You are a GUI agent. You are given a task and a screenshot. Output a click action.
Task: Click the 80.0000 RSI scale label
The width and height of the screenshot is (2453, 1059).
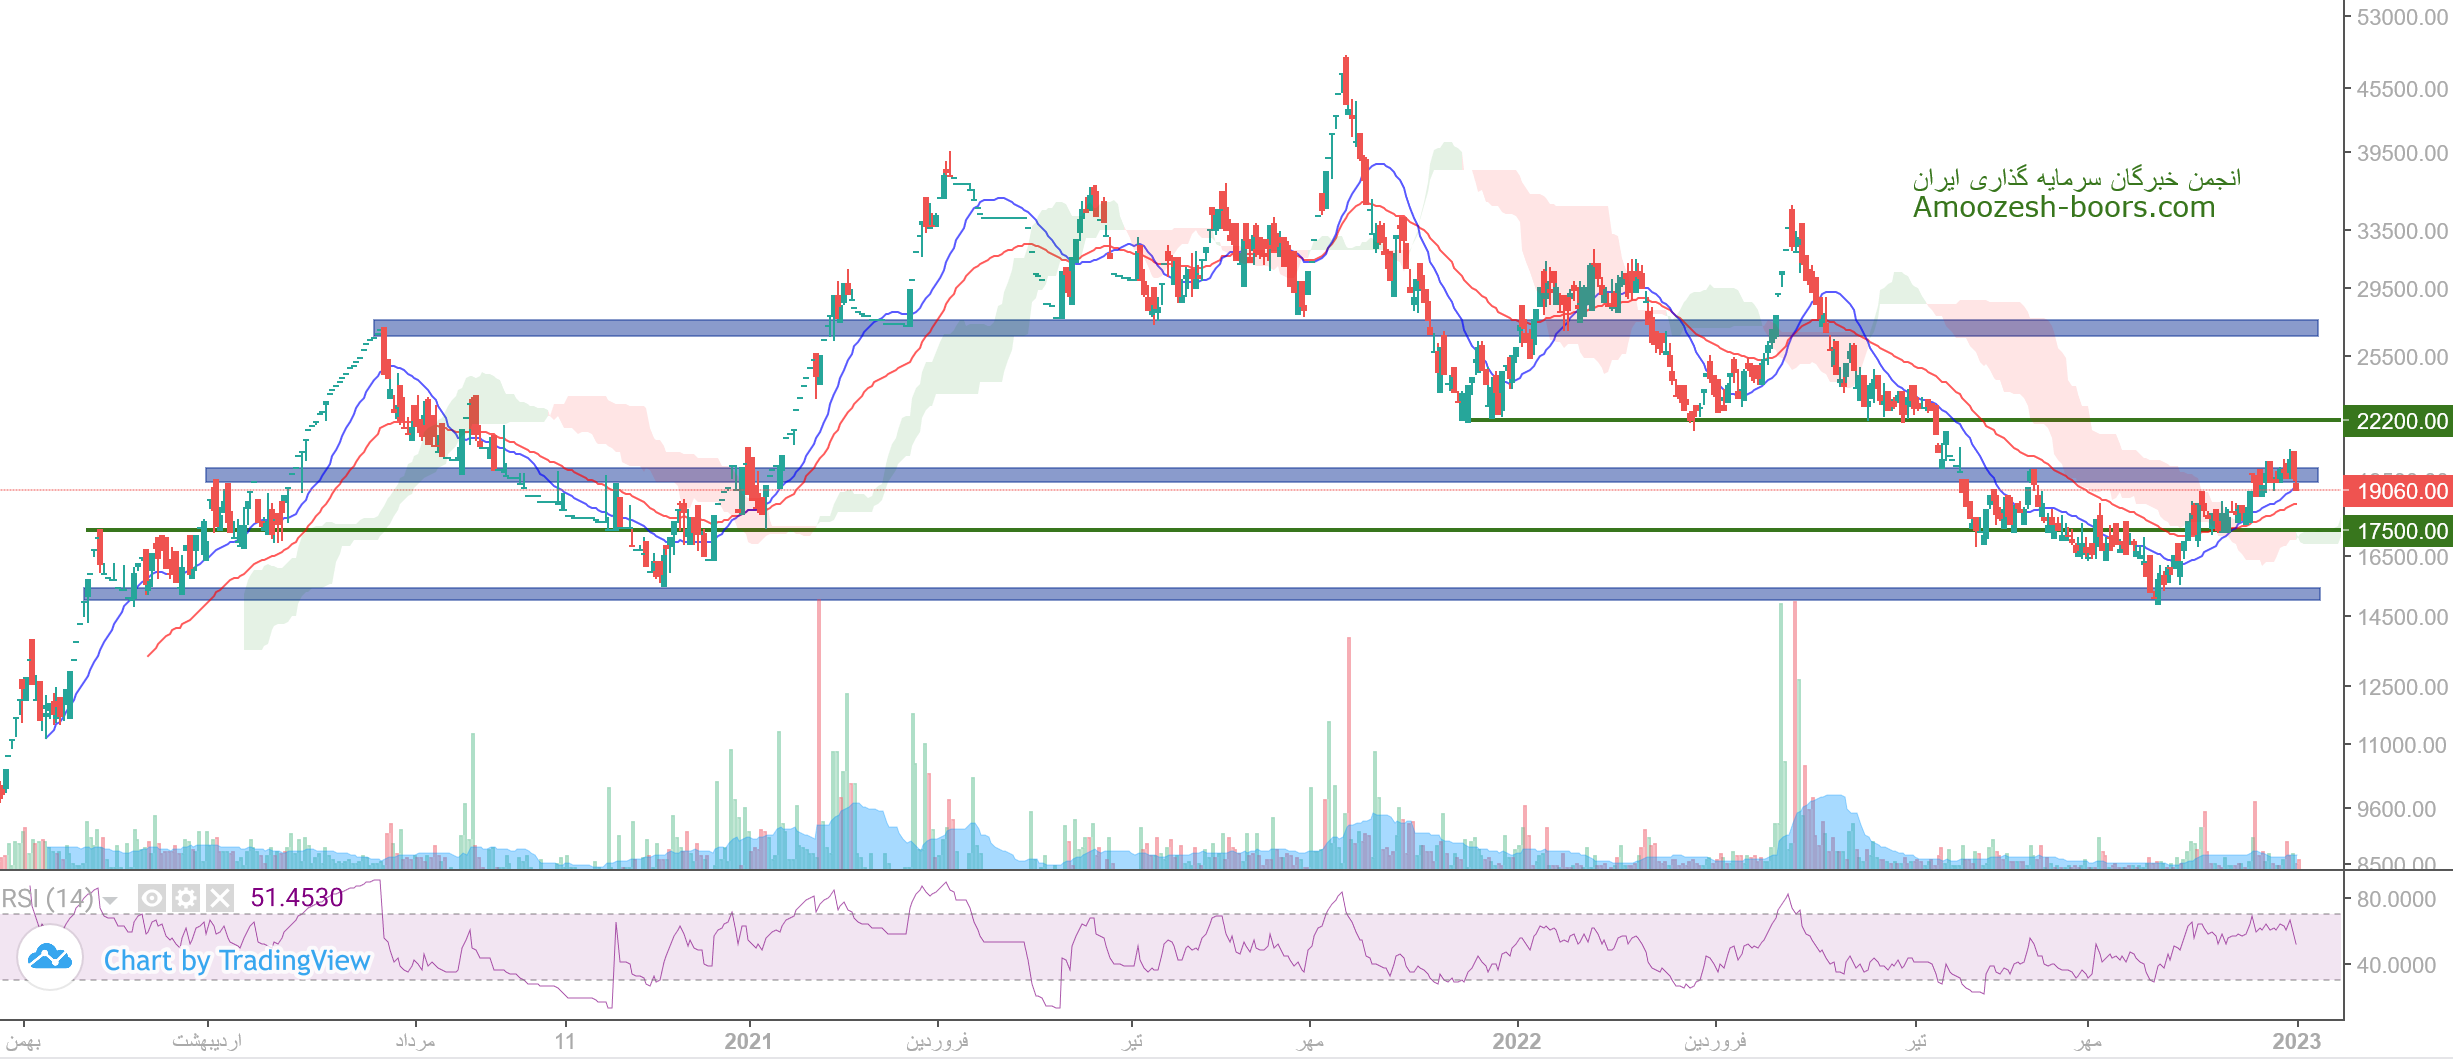(x=2395, y=899)
